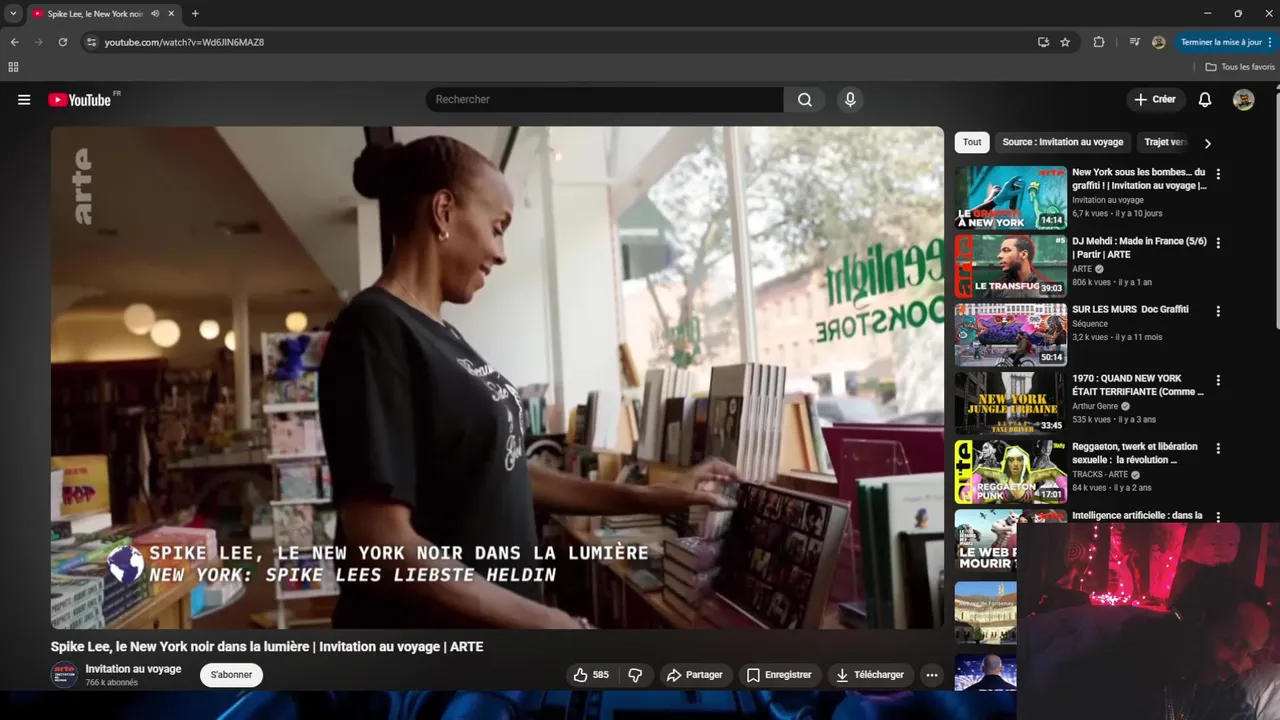Click the S'abonner subscribe button
Image resolution: width=1280 pixels, height=720 pixels.
[x=231, y=675]
